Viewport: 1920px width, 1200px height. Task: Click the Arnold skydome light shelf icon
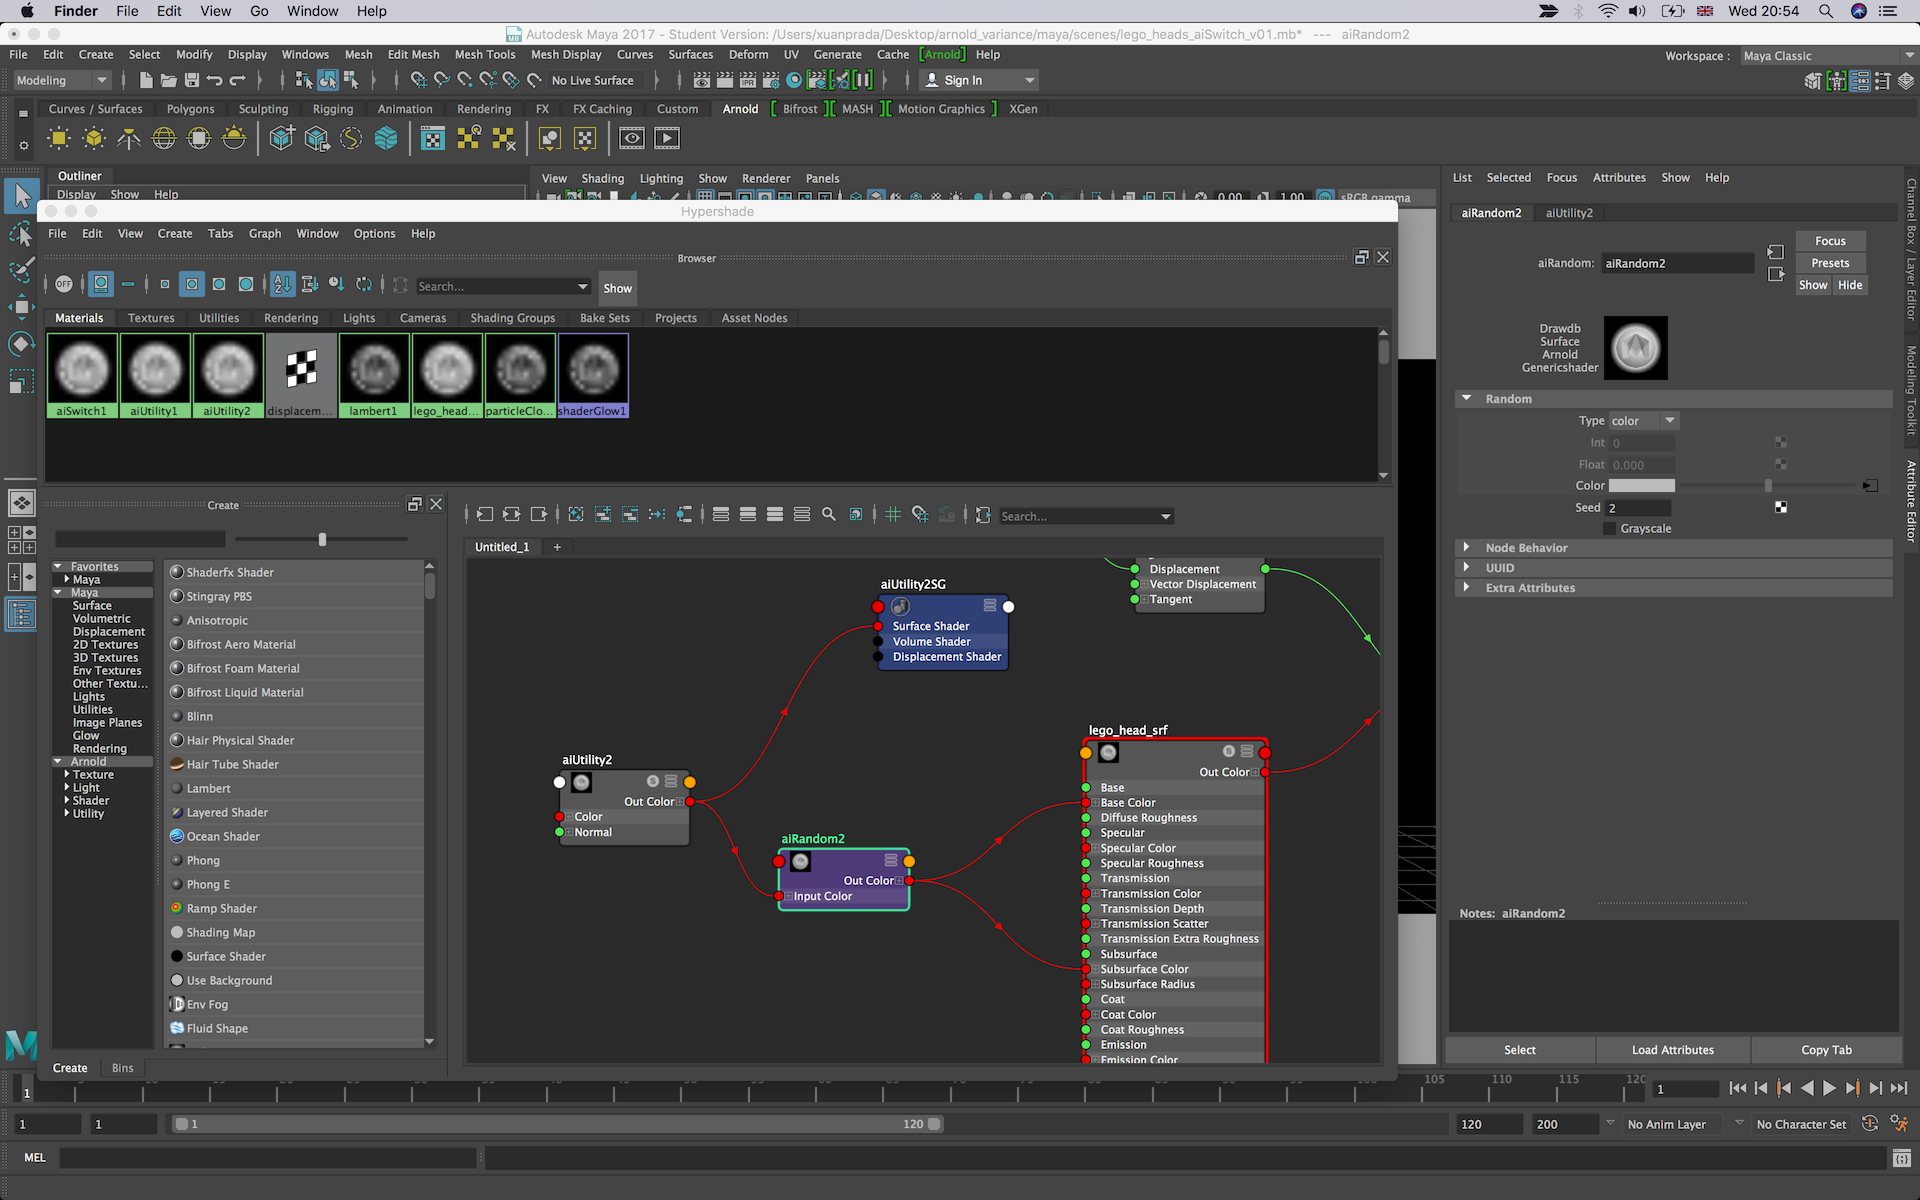[164, 139]
